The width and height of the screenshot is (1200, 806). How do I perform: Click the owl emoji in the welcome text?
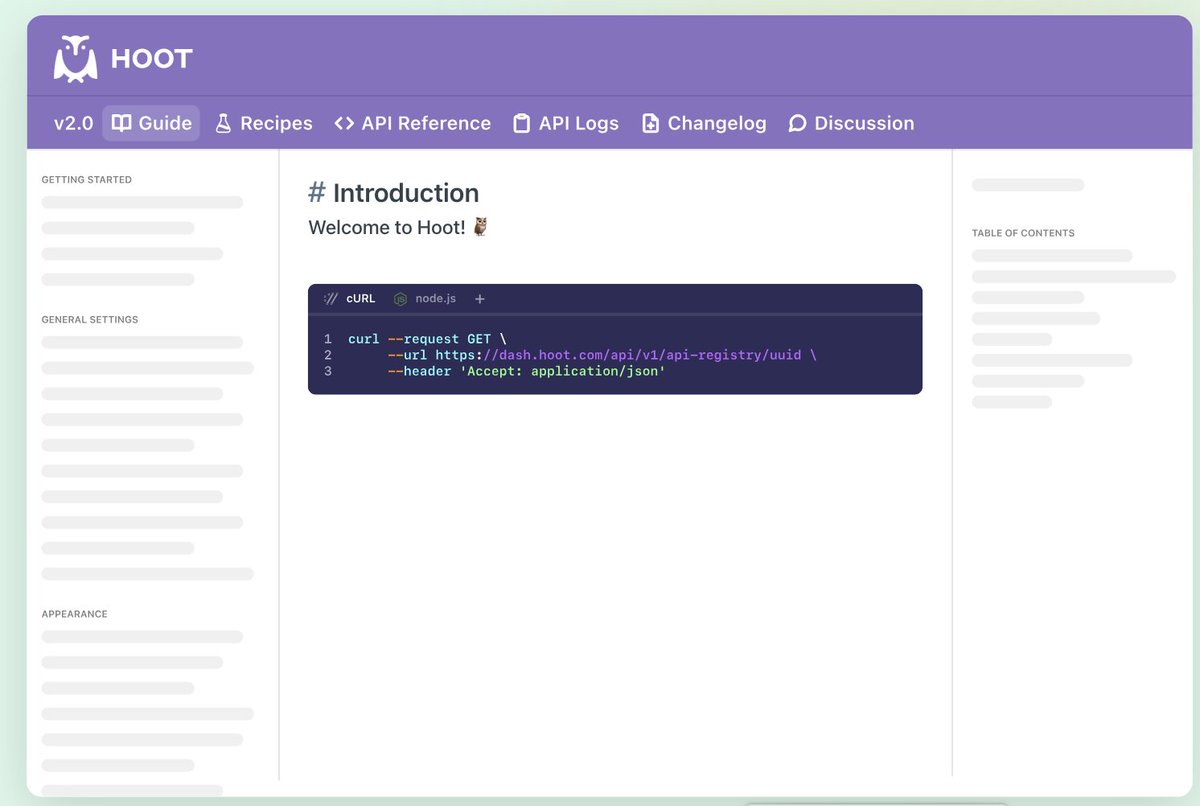(x=479, y=226)
